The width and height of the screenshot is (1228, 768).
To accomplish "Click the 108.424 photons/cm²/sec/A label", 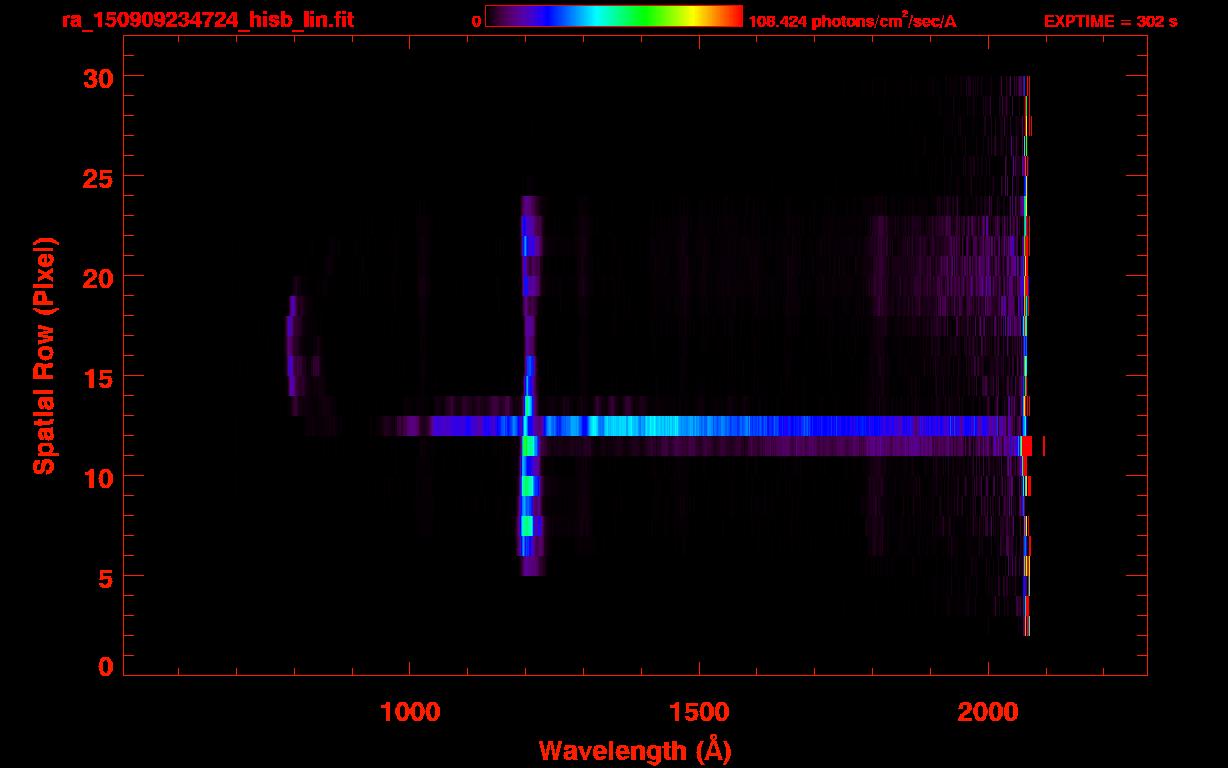I will tap(852, 20).
